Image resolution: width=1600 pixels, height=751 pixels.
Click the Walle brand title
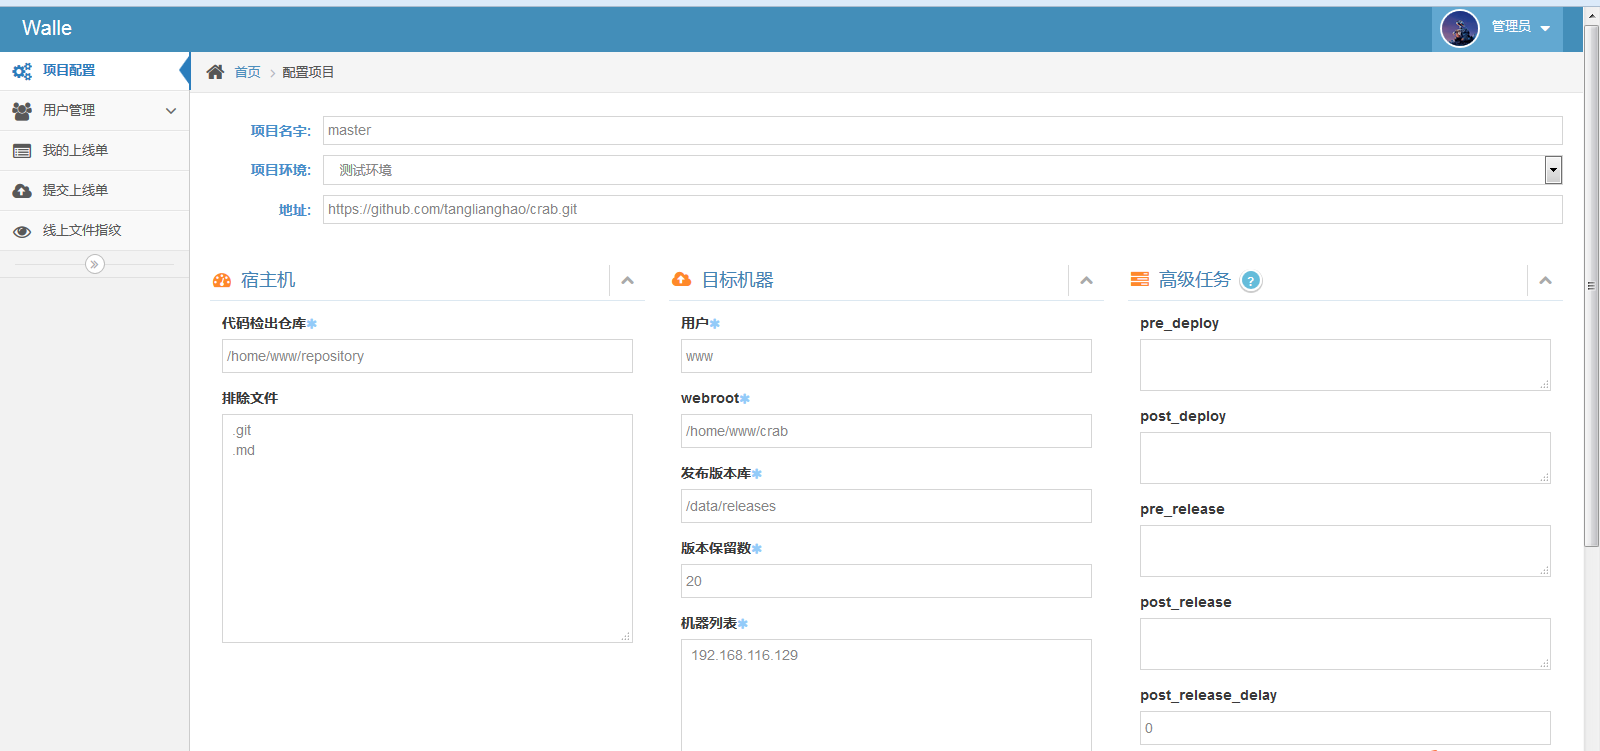click(47, 28)
